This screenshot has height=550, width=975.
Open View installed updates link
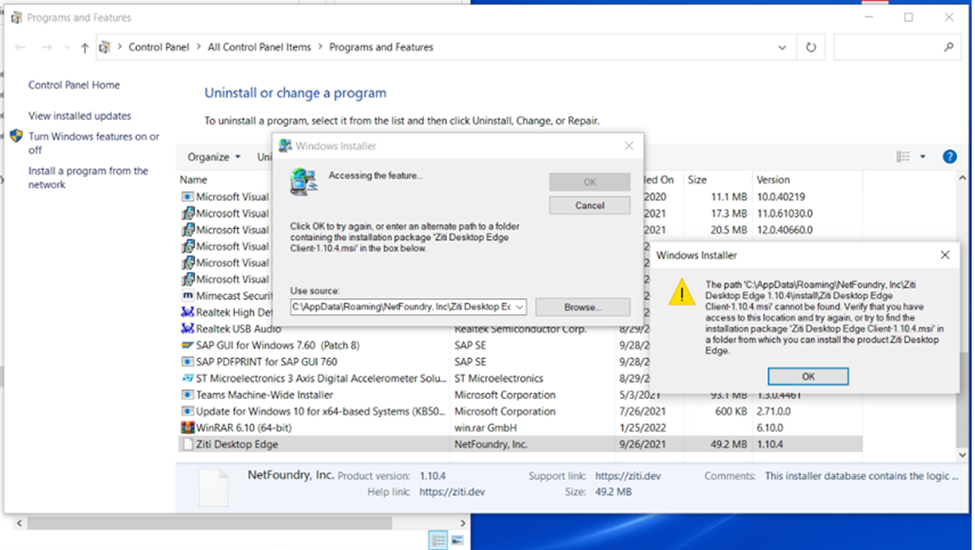tap(80, 116)
